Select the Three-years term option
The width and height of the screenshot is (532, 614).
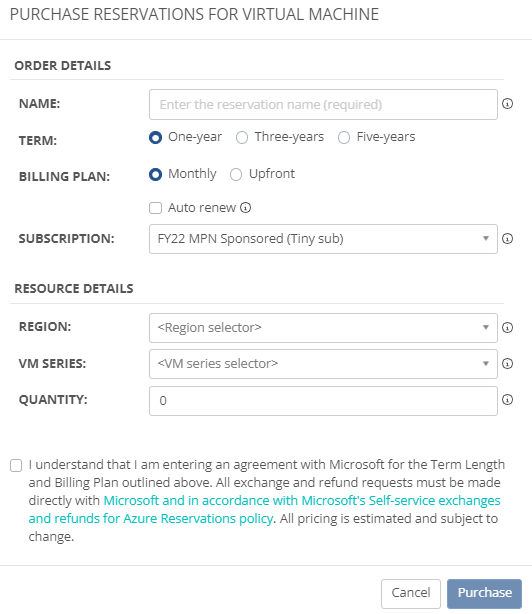tap(242, 137)
